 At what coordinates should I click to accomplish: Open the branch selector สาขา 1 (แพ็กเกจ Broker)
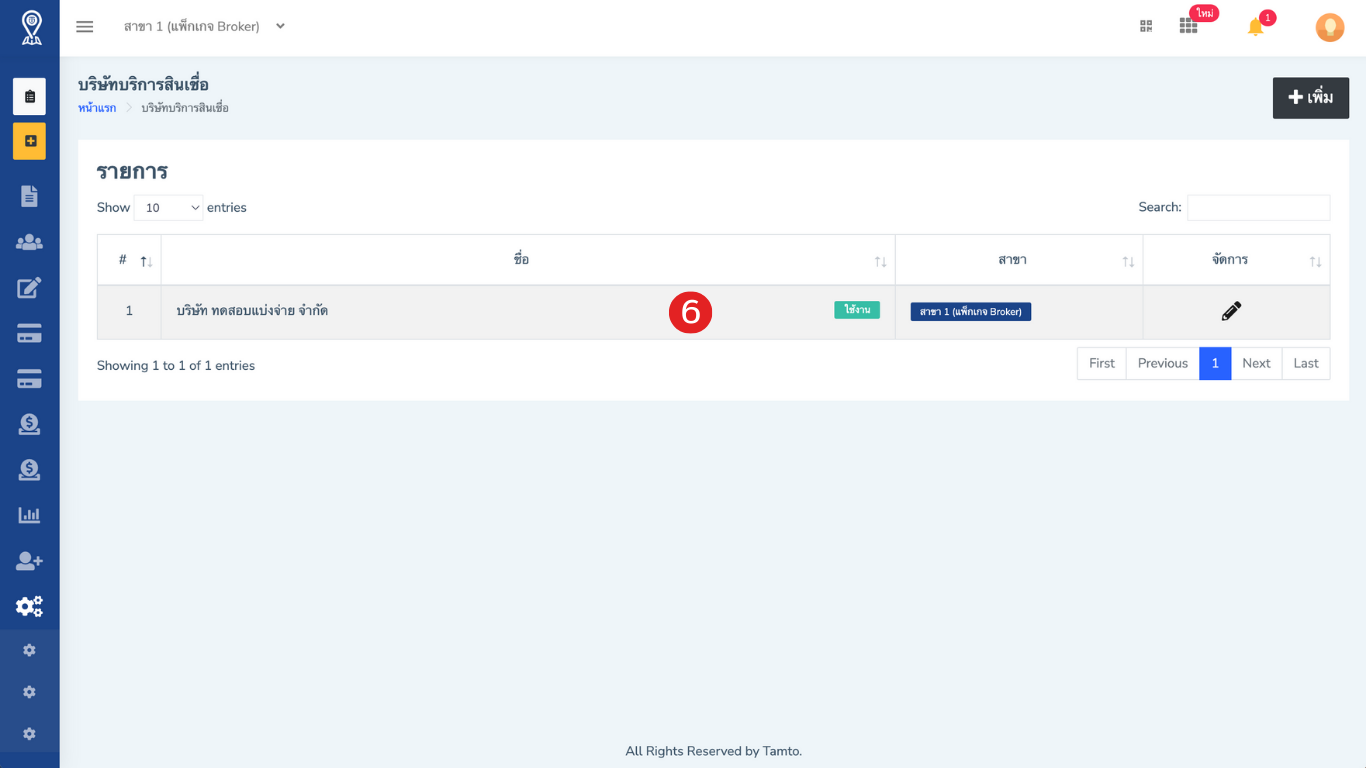204,27
